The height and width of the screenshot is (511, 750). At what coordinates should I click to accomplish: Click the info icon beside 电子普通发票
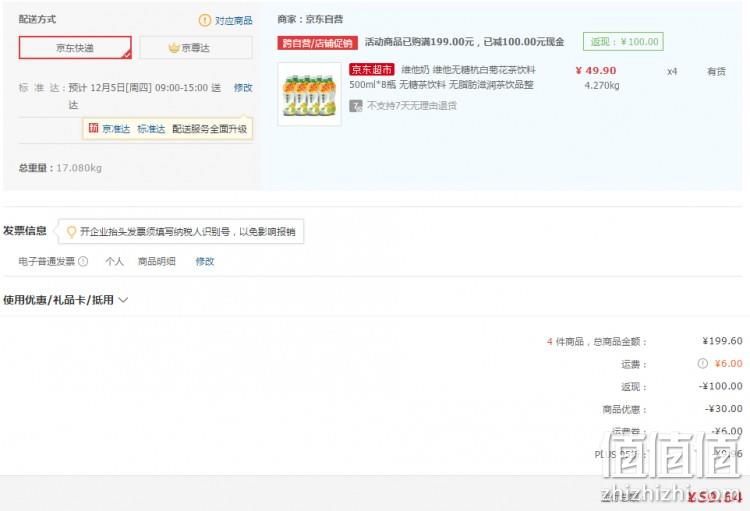(x=83, y=261)
